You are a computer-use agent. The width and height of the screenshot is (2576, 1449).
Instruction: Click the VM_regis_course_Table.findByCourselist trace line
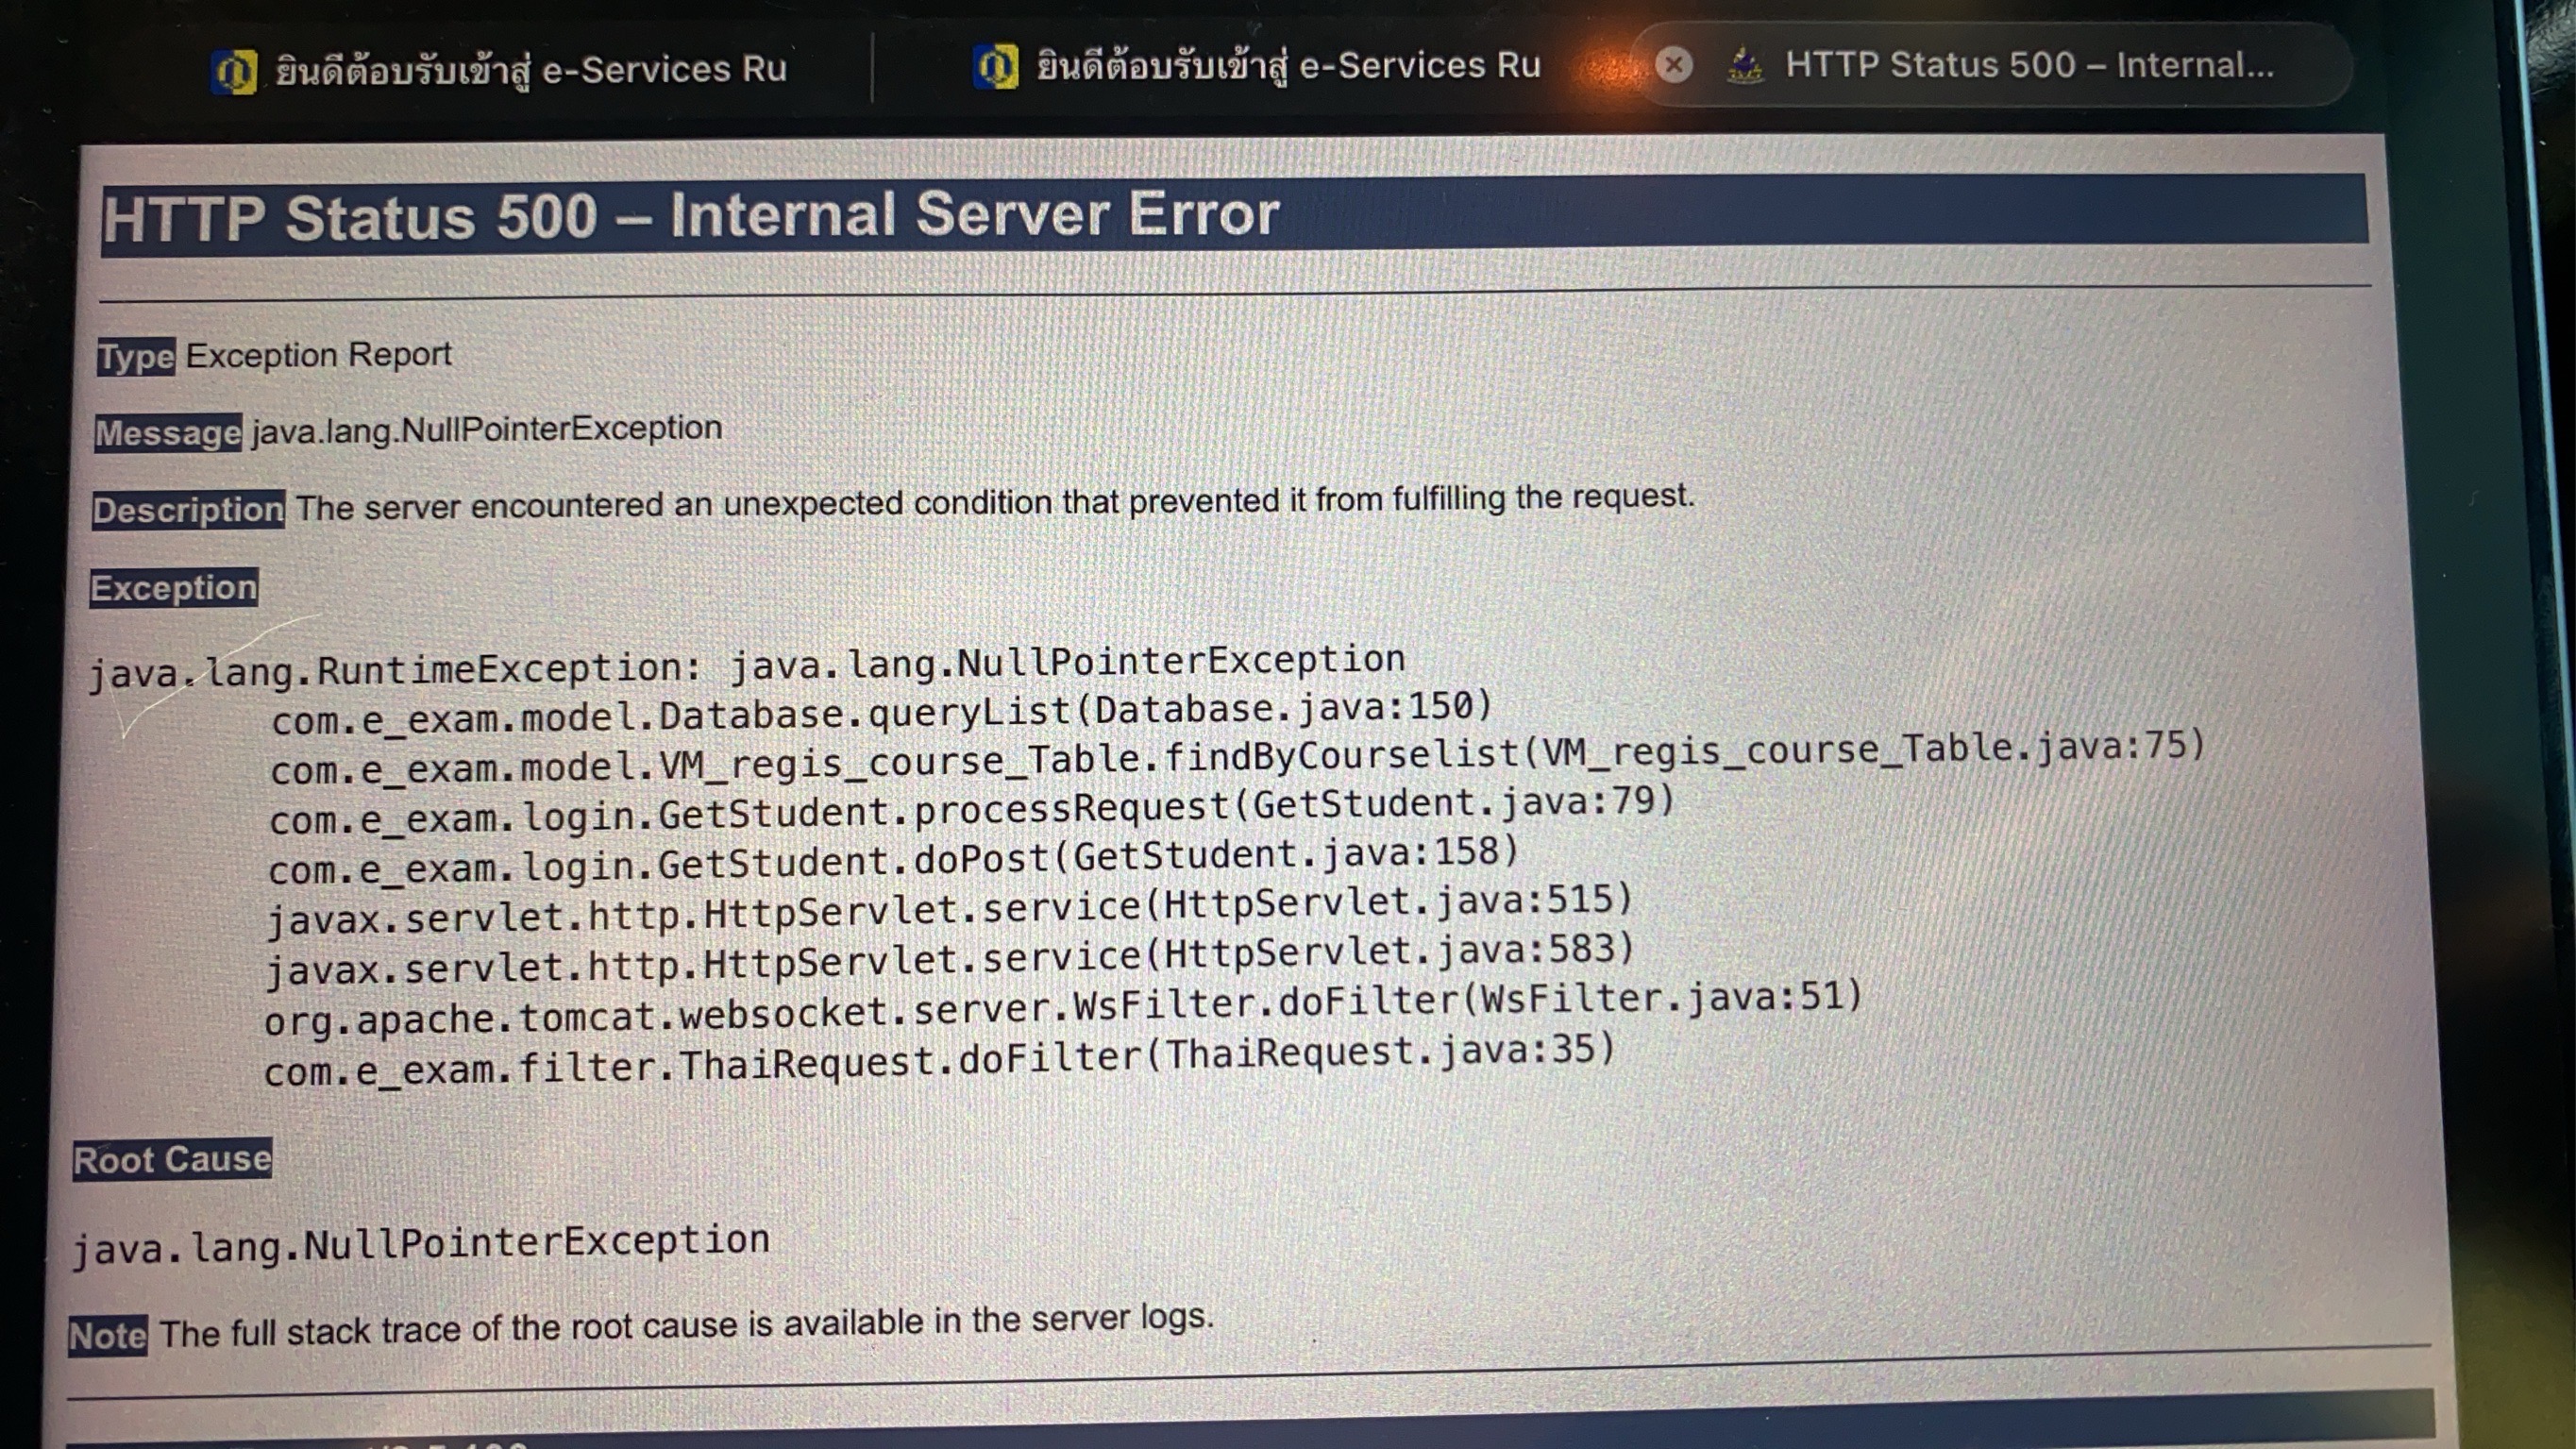1237,757
